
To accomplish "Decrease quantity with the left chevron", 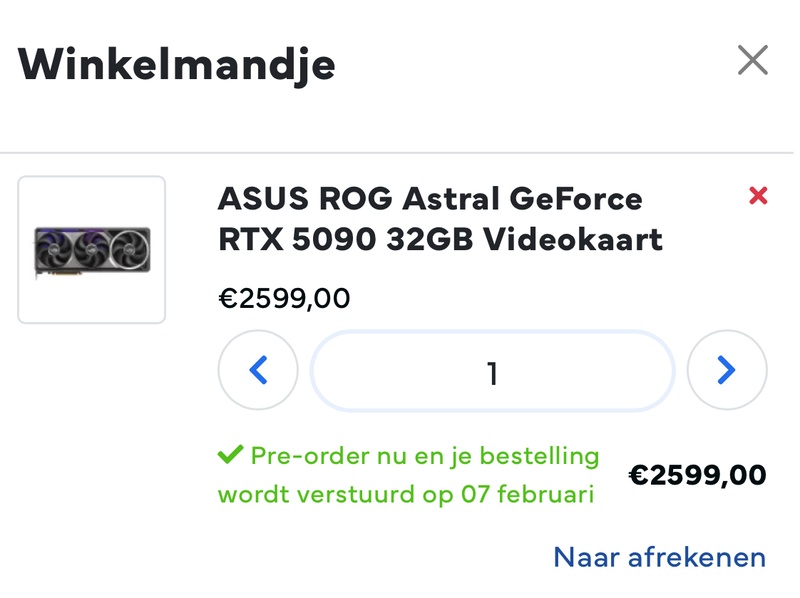I will [258, 371].
